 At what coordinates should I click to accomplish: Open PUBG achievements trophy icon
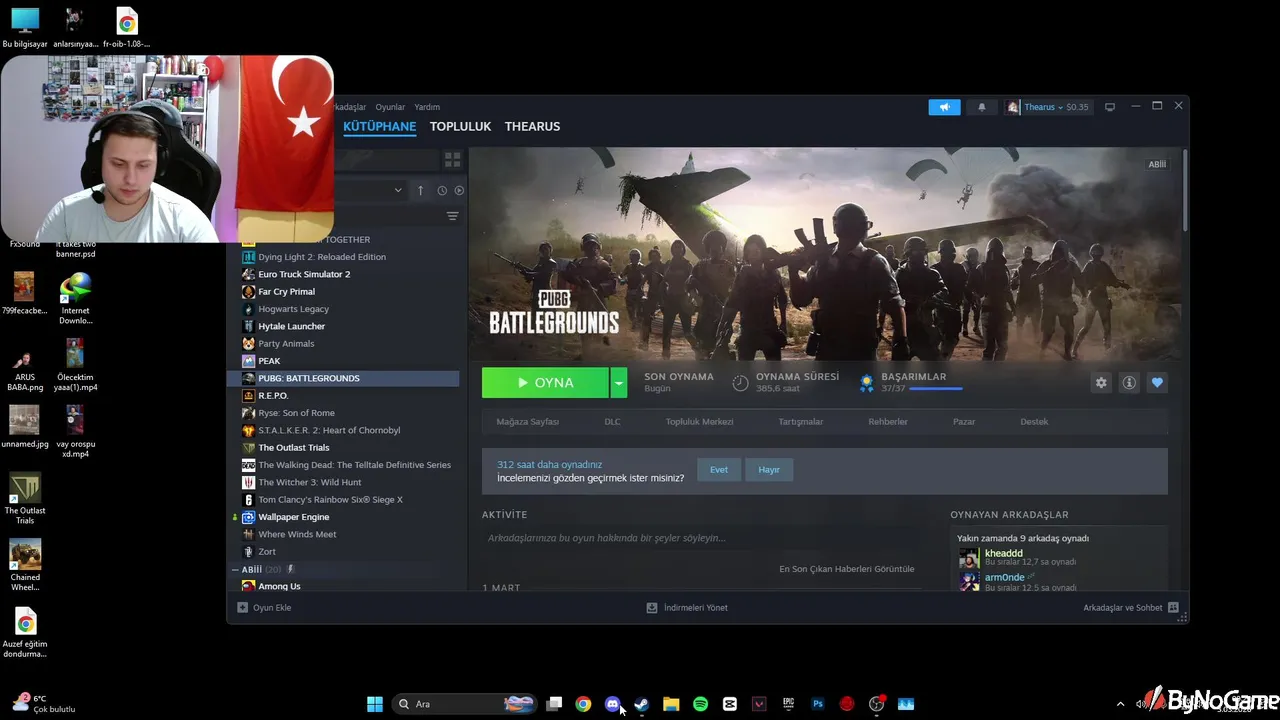pos(867,383)
